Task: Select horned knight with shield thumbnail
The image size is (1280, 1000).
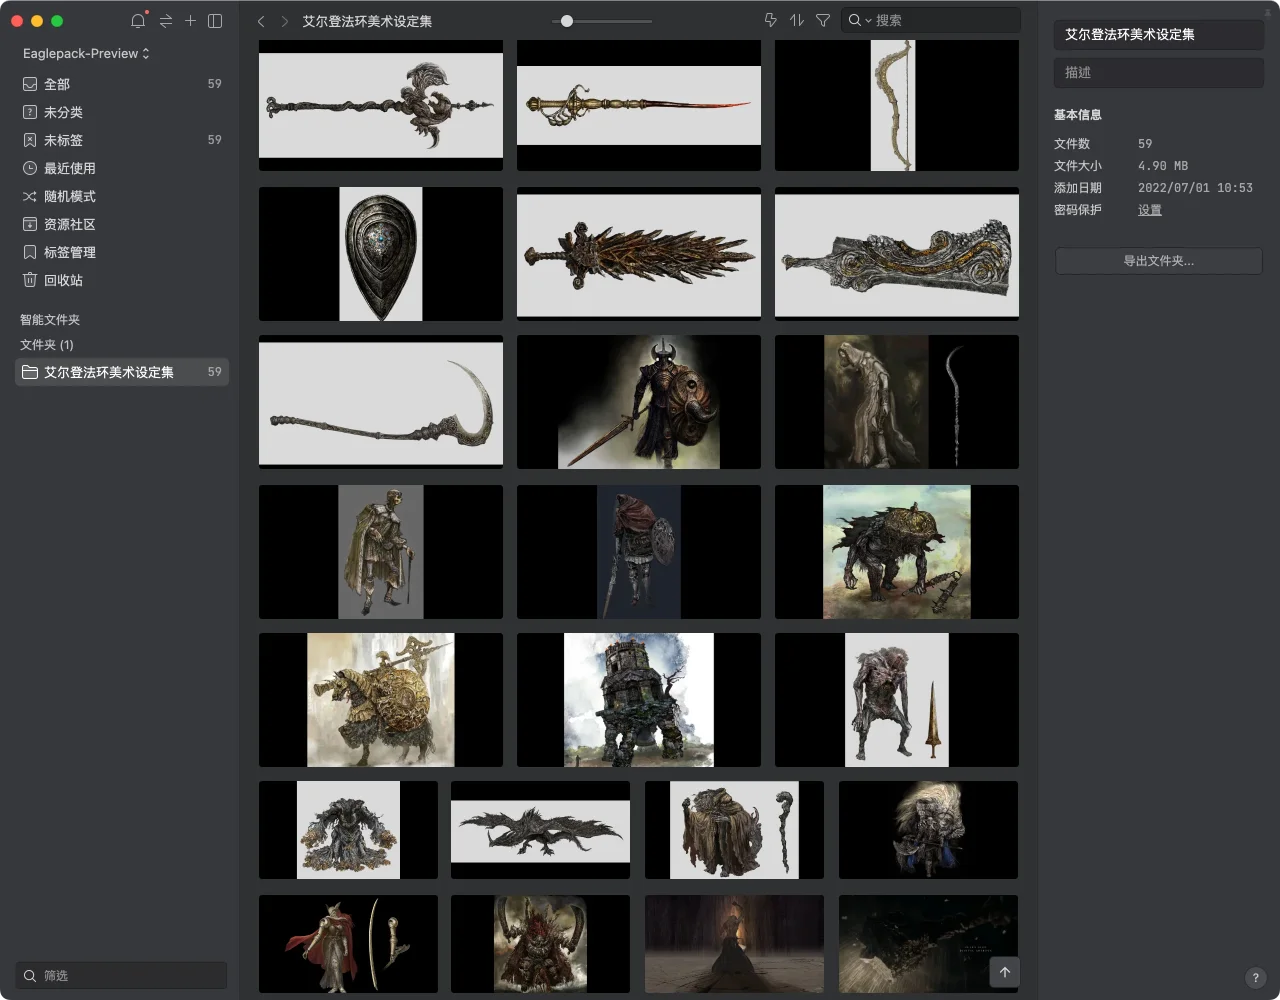Action: tap(639, 402)
